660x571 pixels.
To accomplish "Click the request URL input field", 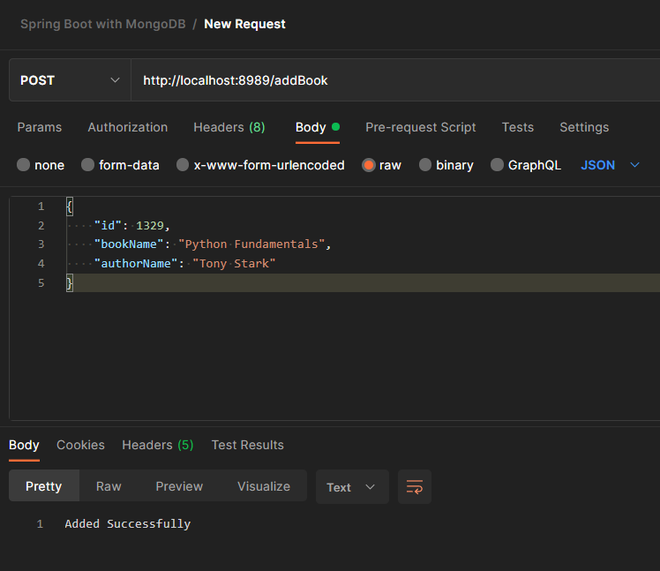I will coord(390,80).
